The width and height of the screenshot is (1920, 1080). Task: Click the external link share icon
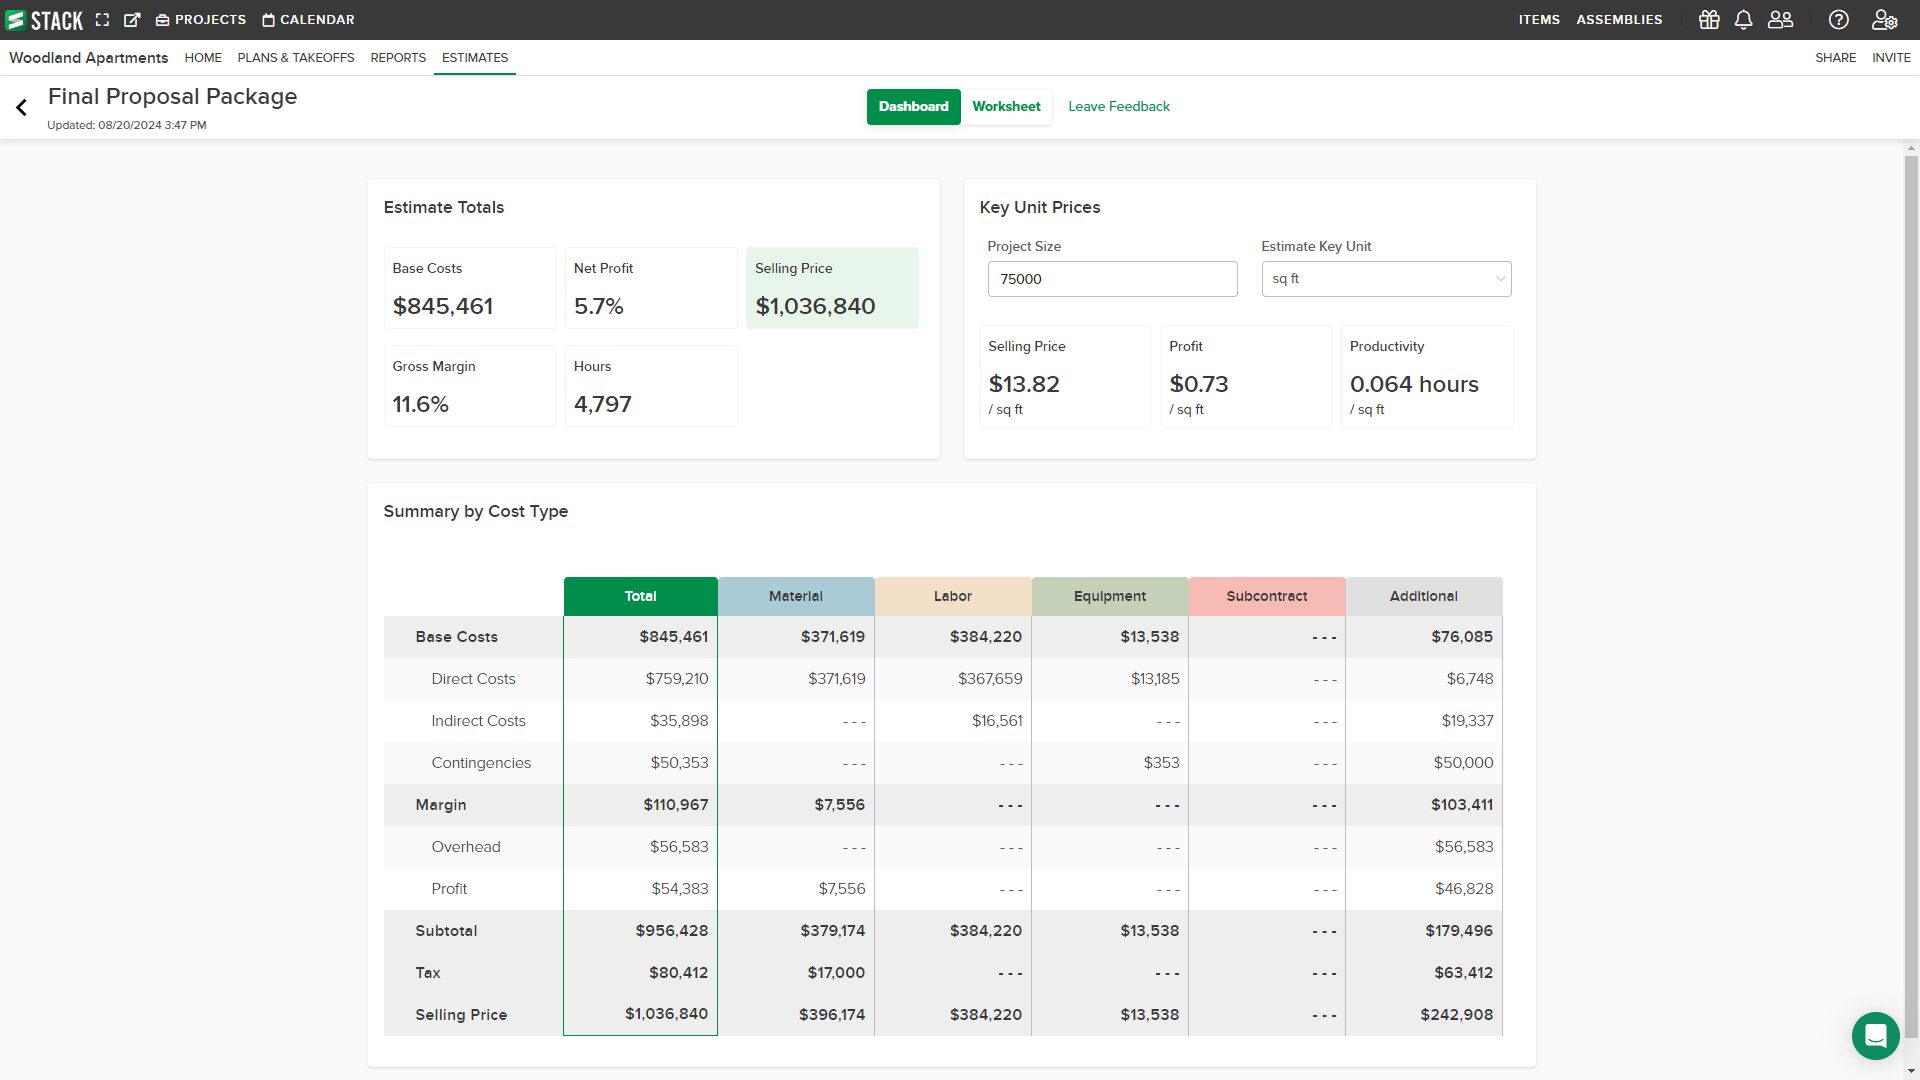pyautogui.click(x=132, y=19)
